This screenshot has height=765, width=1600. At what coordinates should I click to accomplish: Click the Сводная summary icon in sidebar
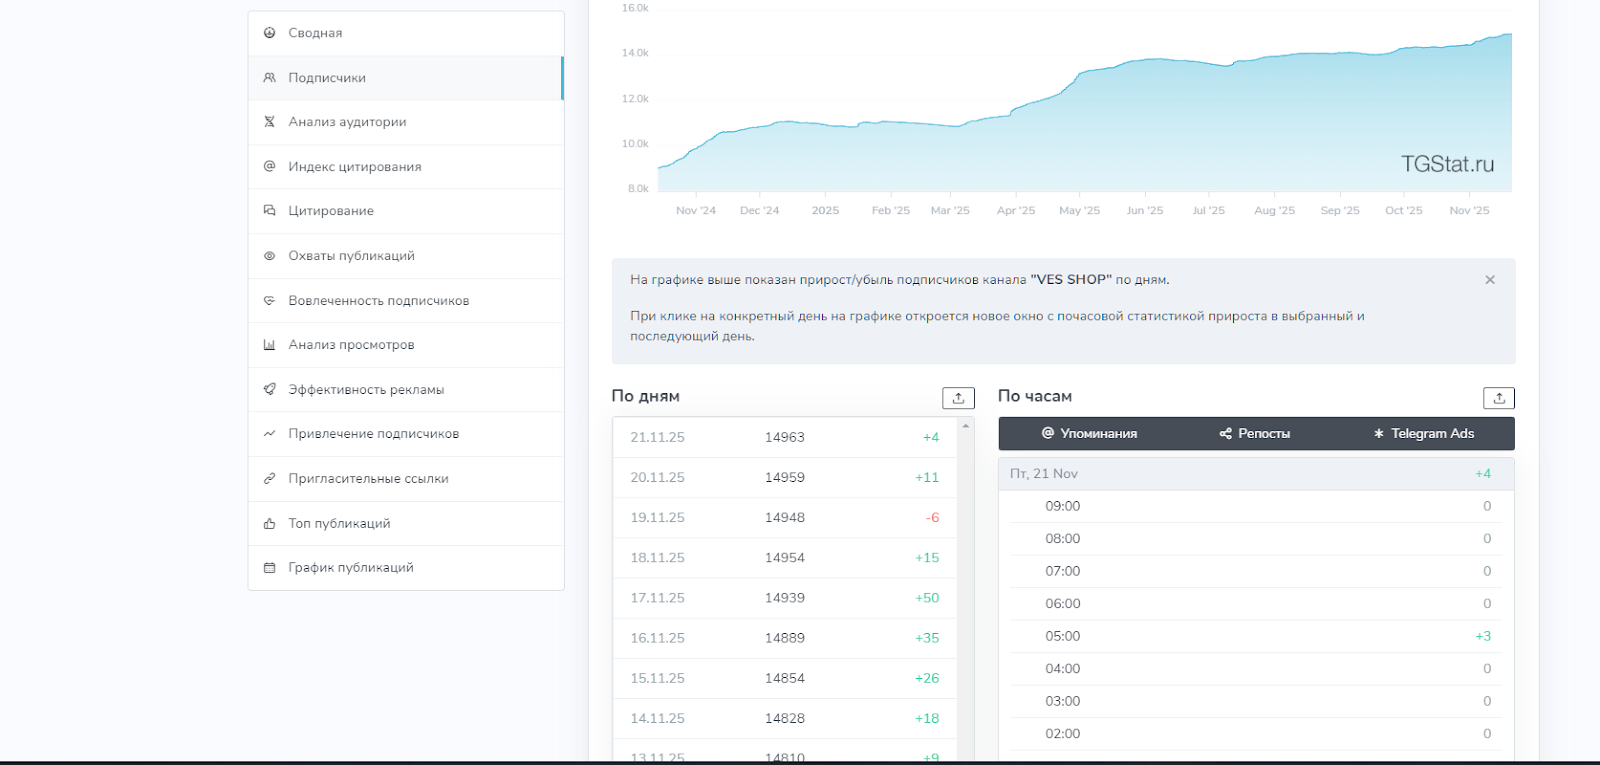pyautogui.click(x=269, y=33)
